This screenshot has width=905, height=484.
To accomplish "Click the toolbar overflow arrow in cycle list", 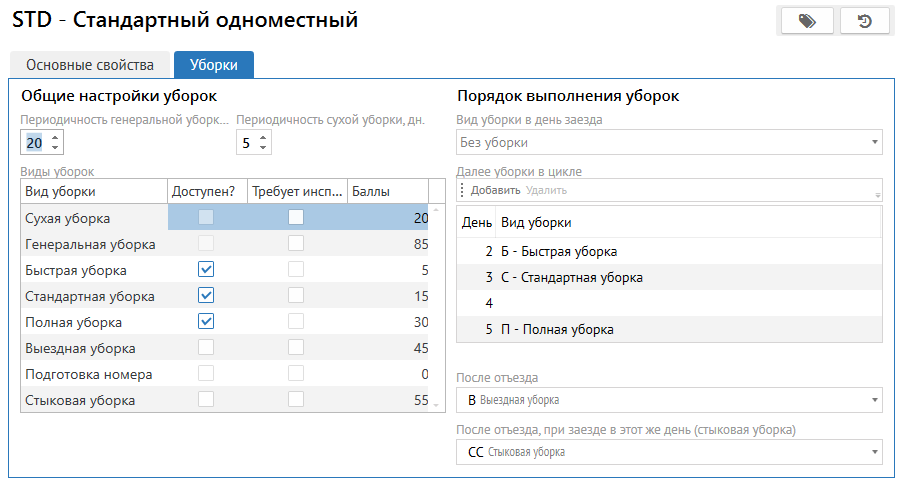I will point(878,195).
